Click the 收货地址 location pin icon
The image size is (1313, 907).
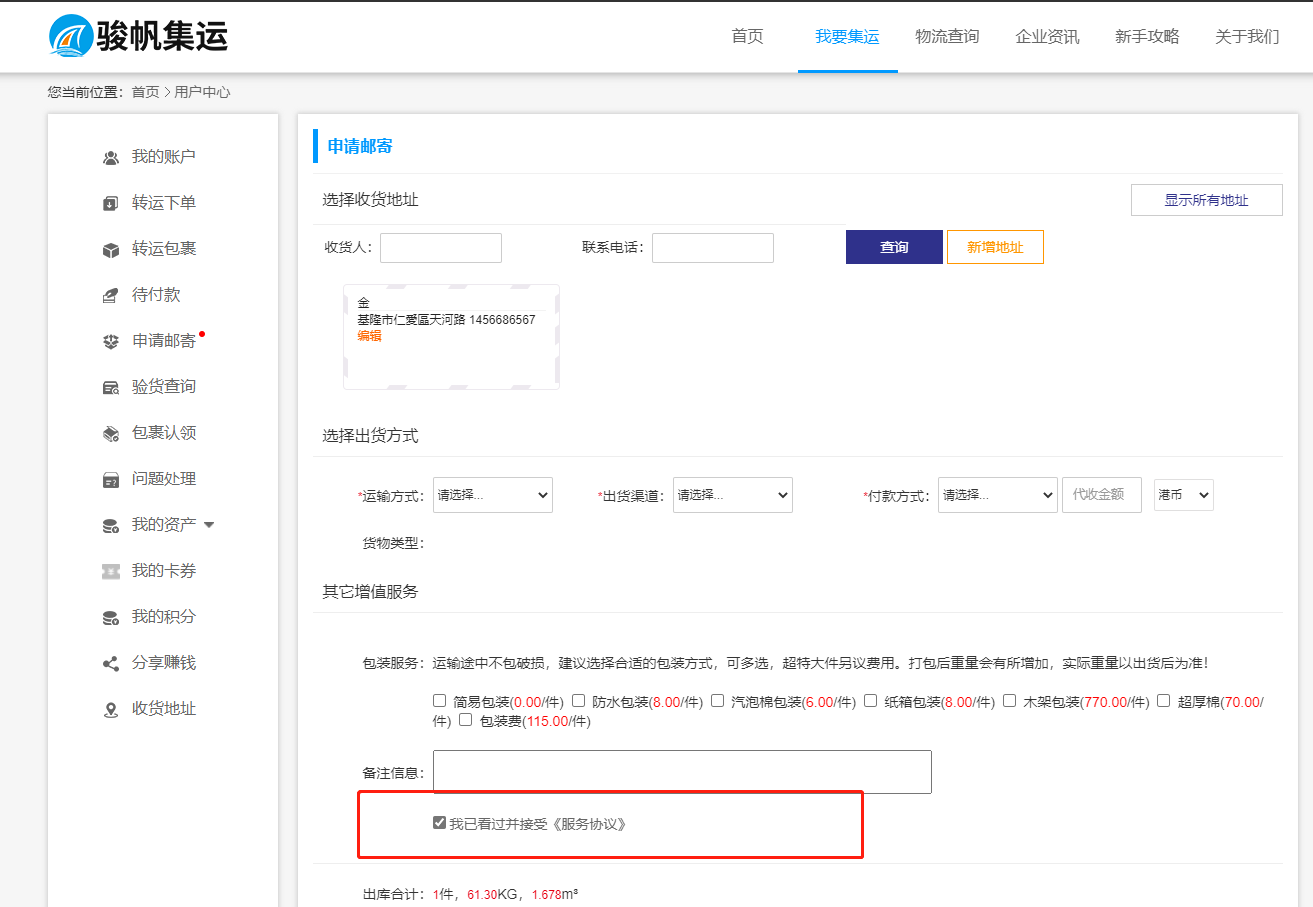[111, 710]
